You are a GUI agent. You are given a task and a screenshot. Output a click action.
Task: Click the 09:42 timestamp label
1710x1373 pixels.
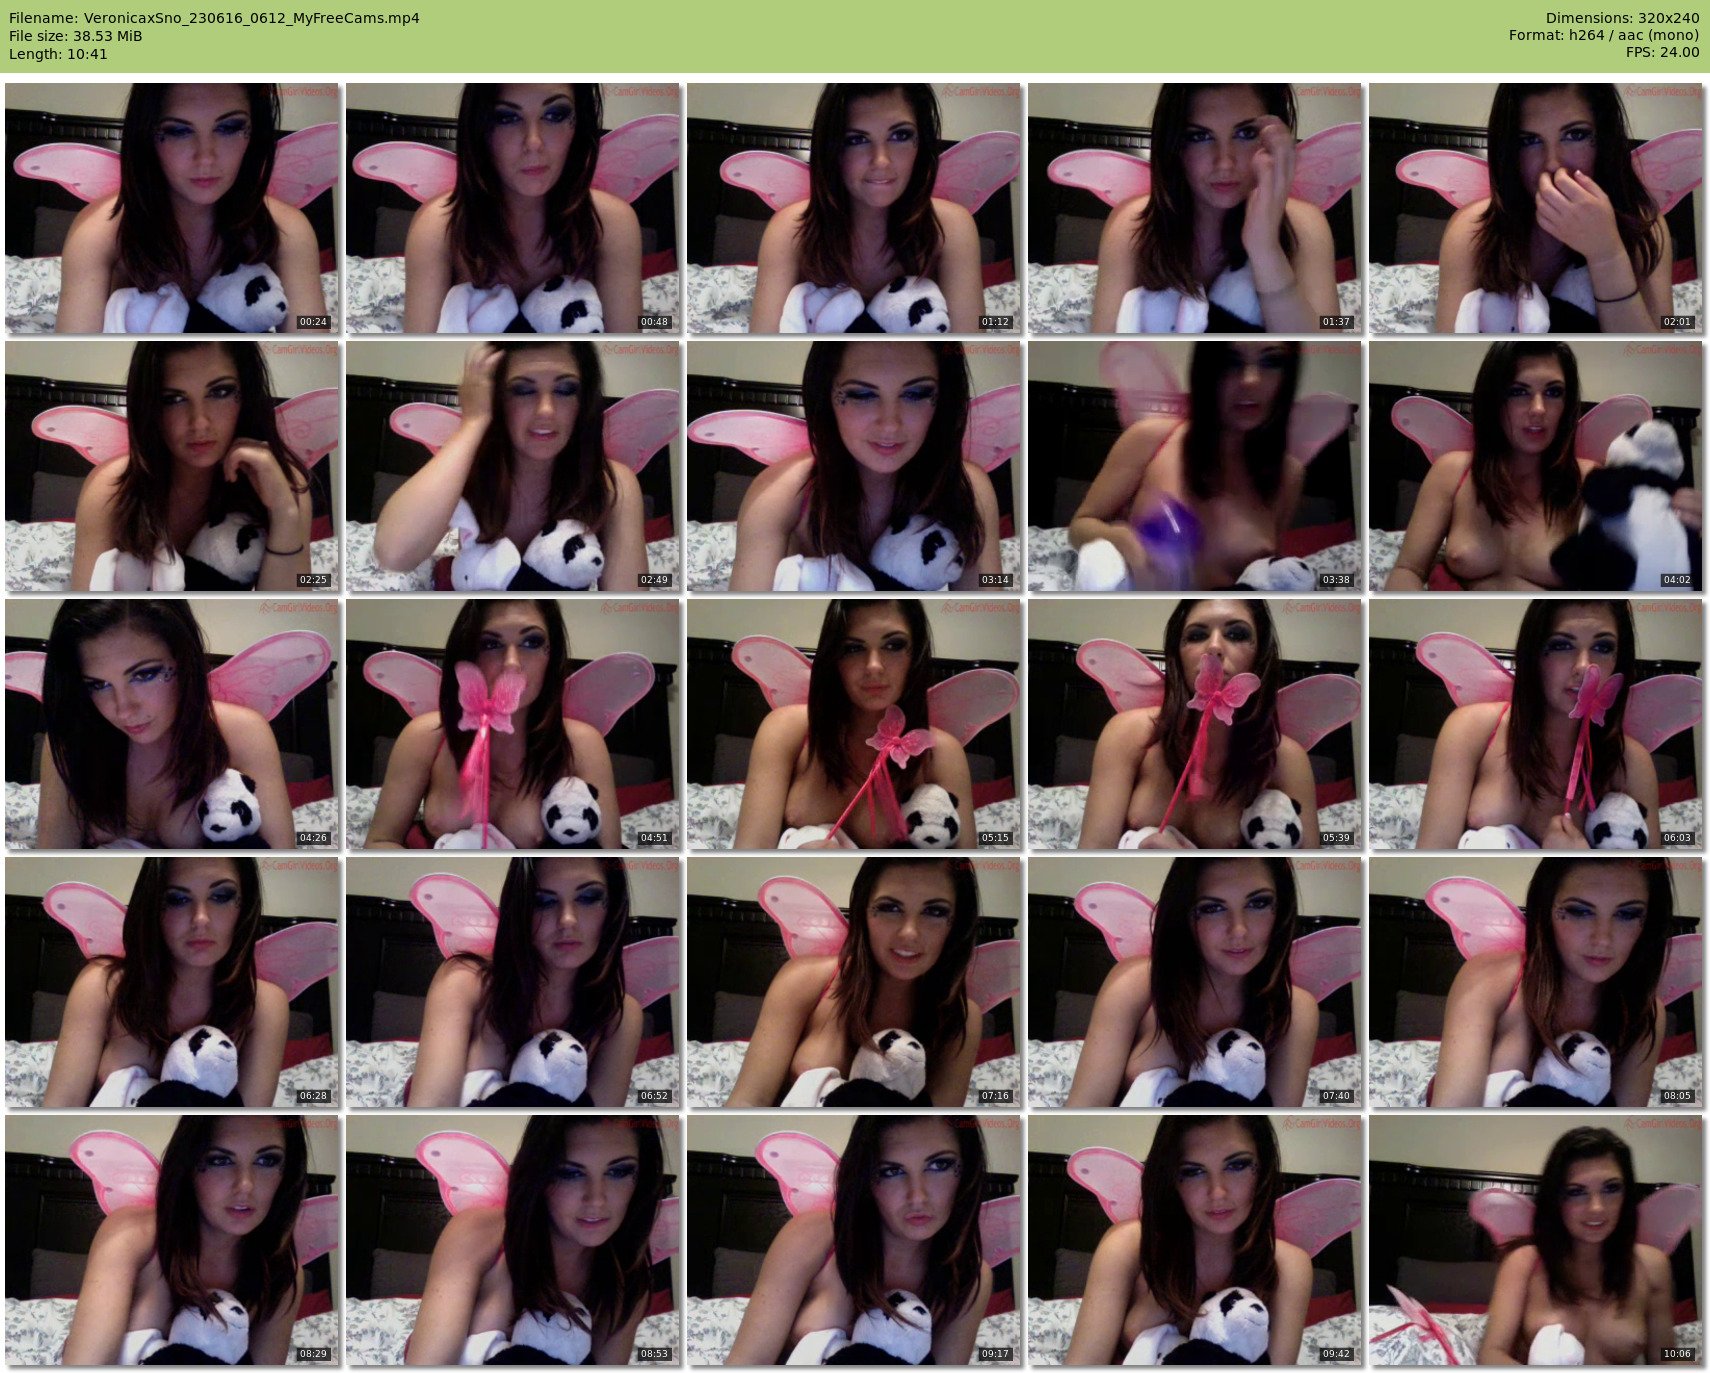coord(1335,1354)
